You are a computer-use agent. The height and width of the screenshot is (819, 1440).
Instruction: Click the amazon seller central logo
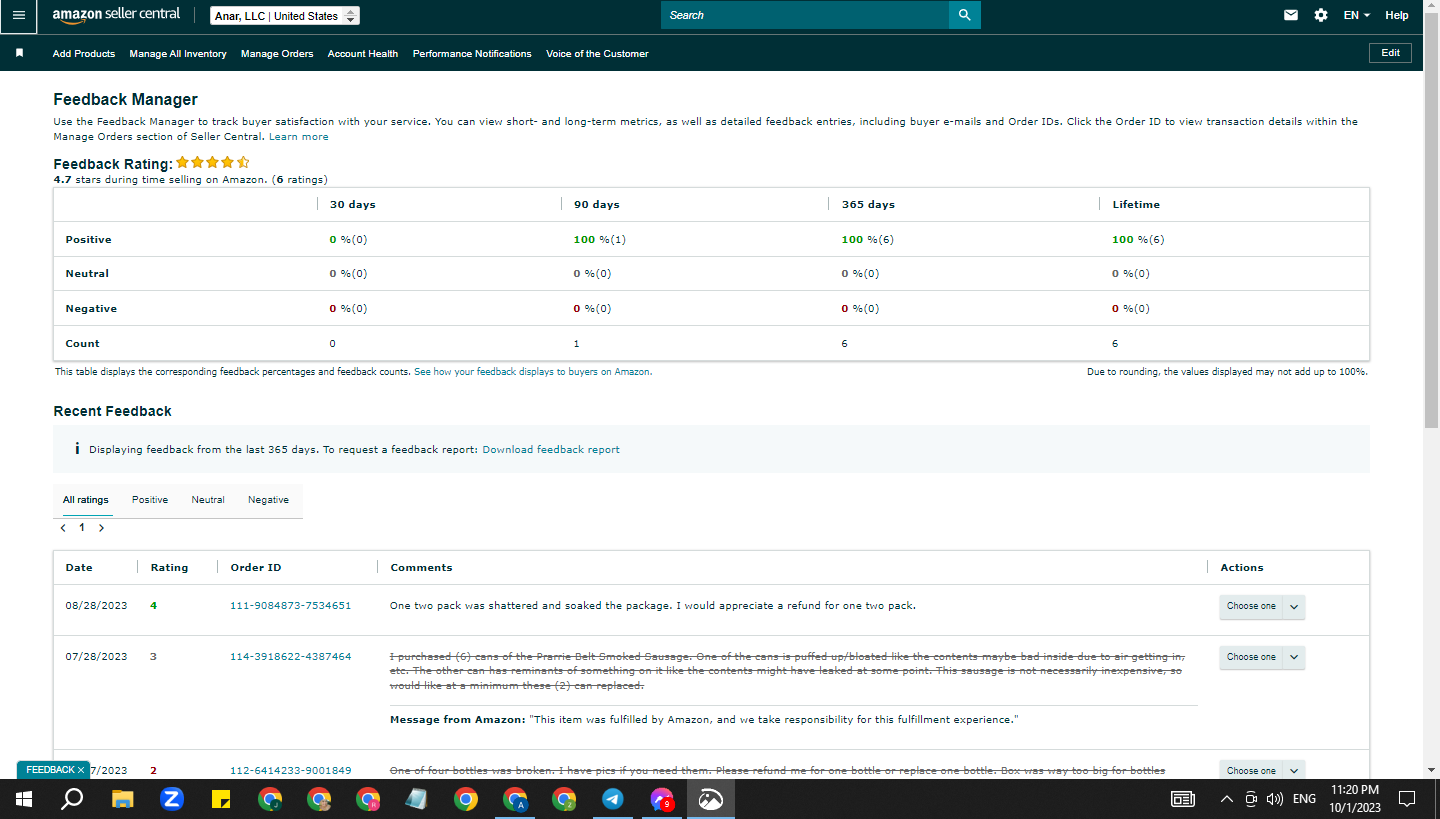116,15
